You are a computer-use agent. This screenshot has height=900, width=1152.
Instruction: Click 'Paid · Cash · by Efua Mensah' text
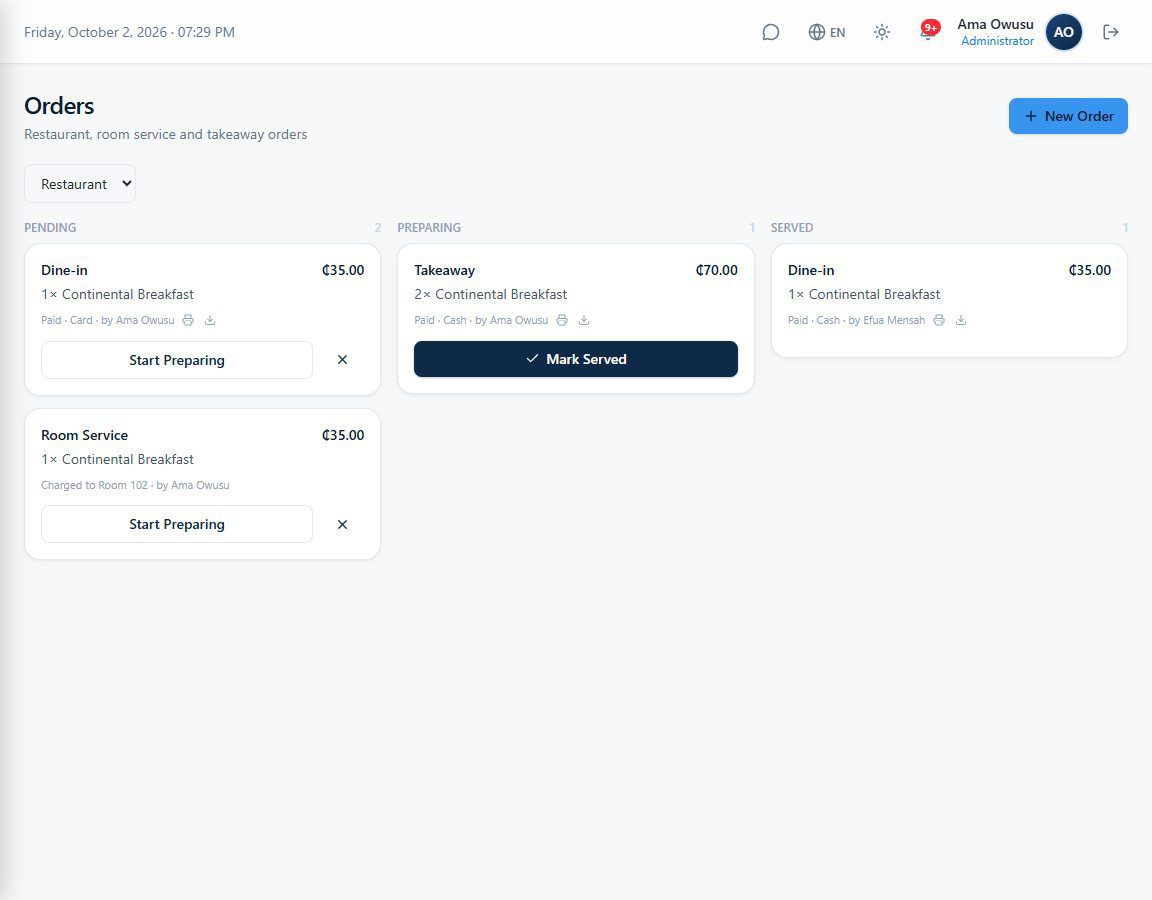pos(857,320)
